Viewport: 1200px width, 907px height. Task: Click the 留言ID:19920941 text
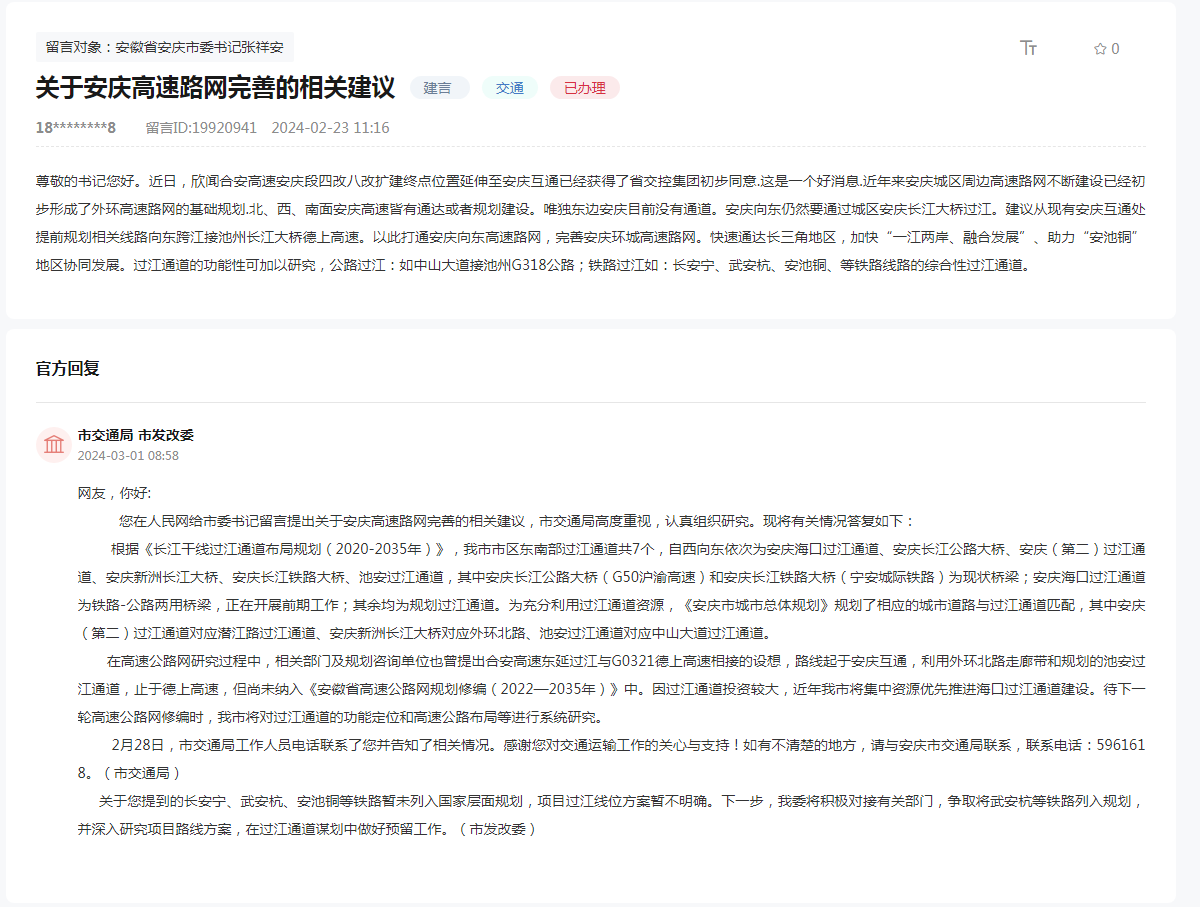(x=201, y=128)
